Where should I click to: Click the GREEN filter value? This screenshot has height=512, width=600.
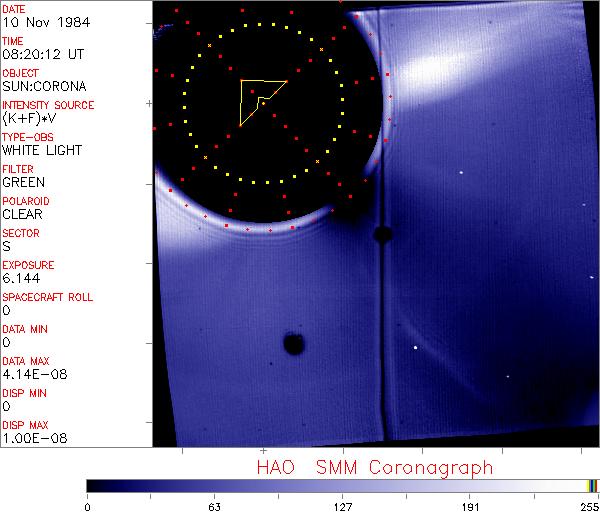[x=23, y=182]
